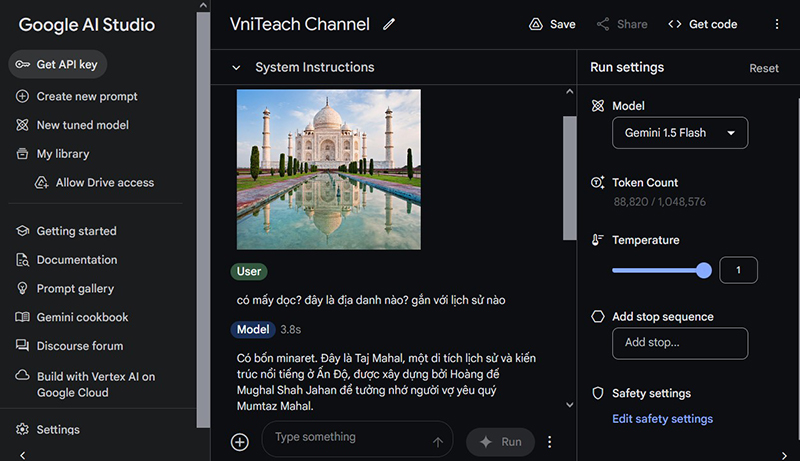Open the Gemini 1.5 Flash model dropdown

(x=680, y=133)
